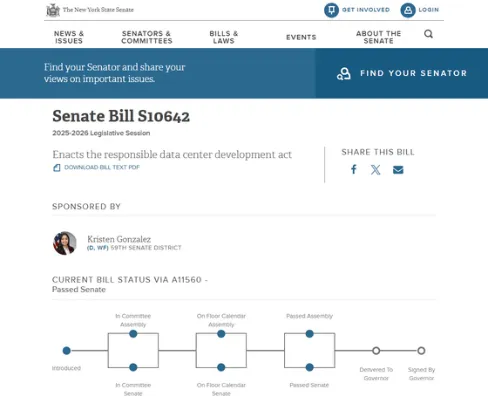Click the Get Involved pin icon

point(331,10)
